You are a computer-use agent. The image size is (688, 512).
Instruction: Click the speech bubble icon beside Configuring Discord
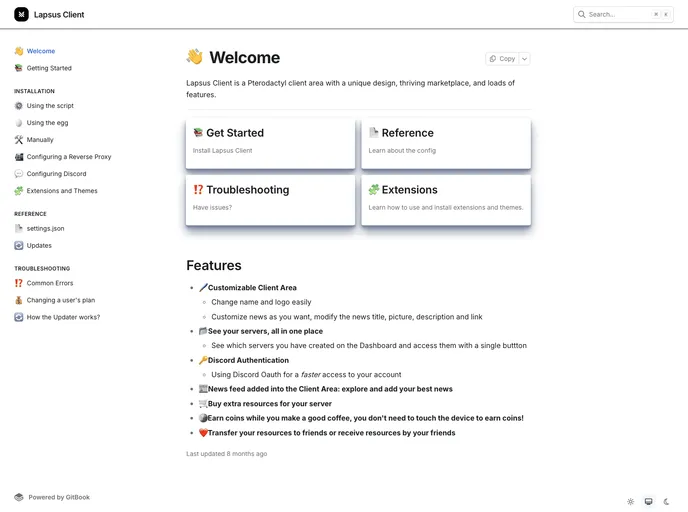pyautogui.click(x=18, y=174)
